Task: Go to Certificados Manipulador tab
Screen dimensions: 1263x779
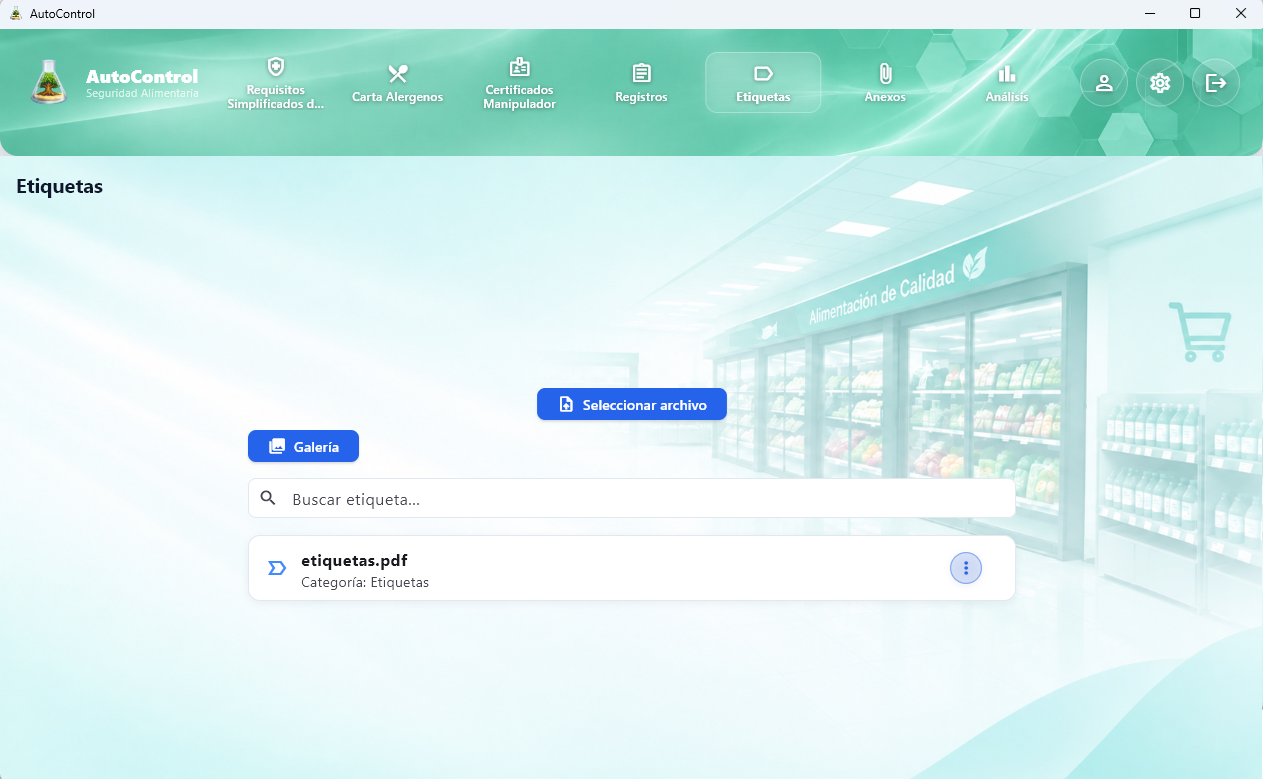Action: point(520,82)
